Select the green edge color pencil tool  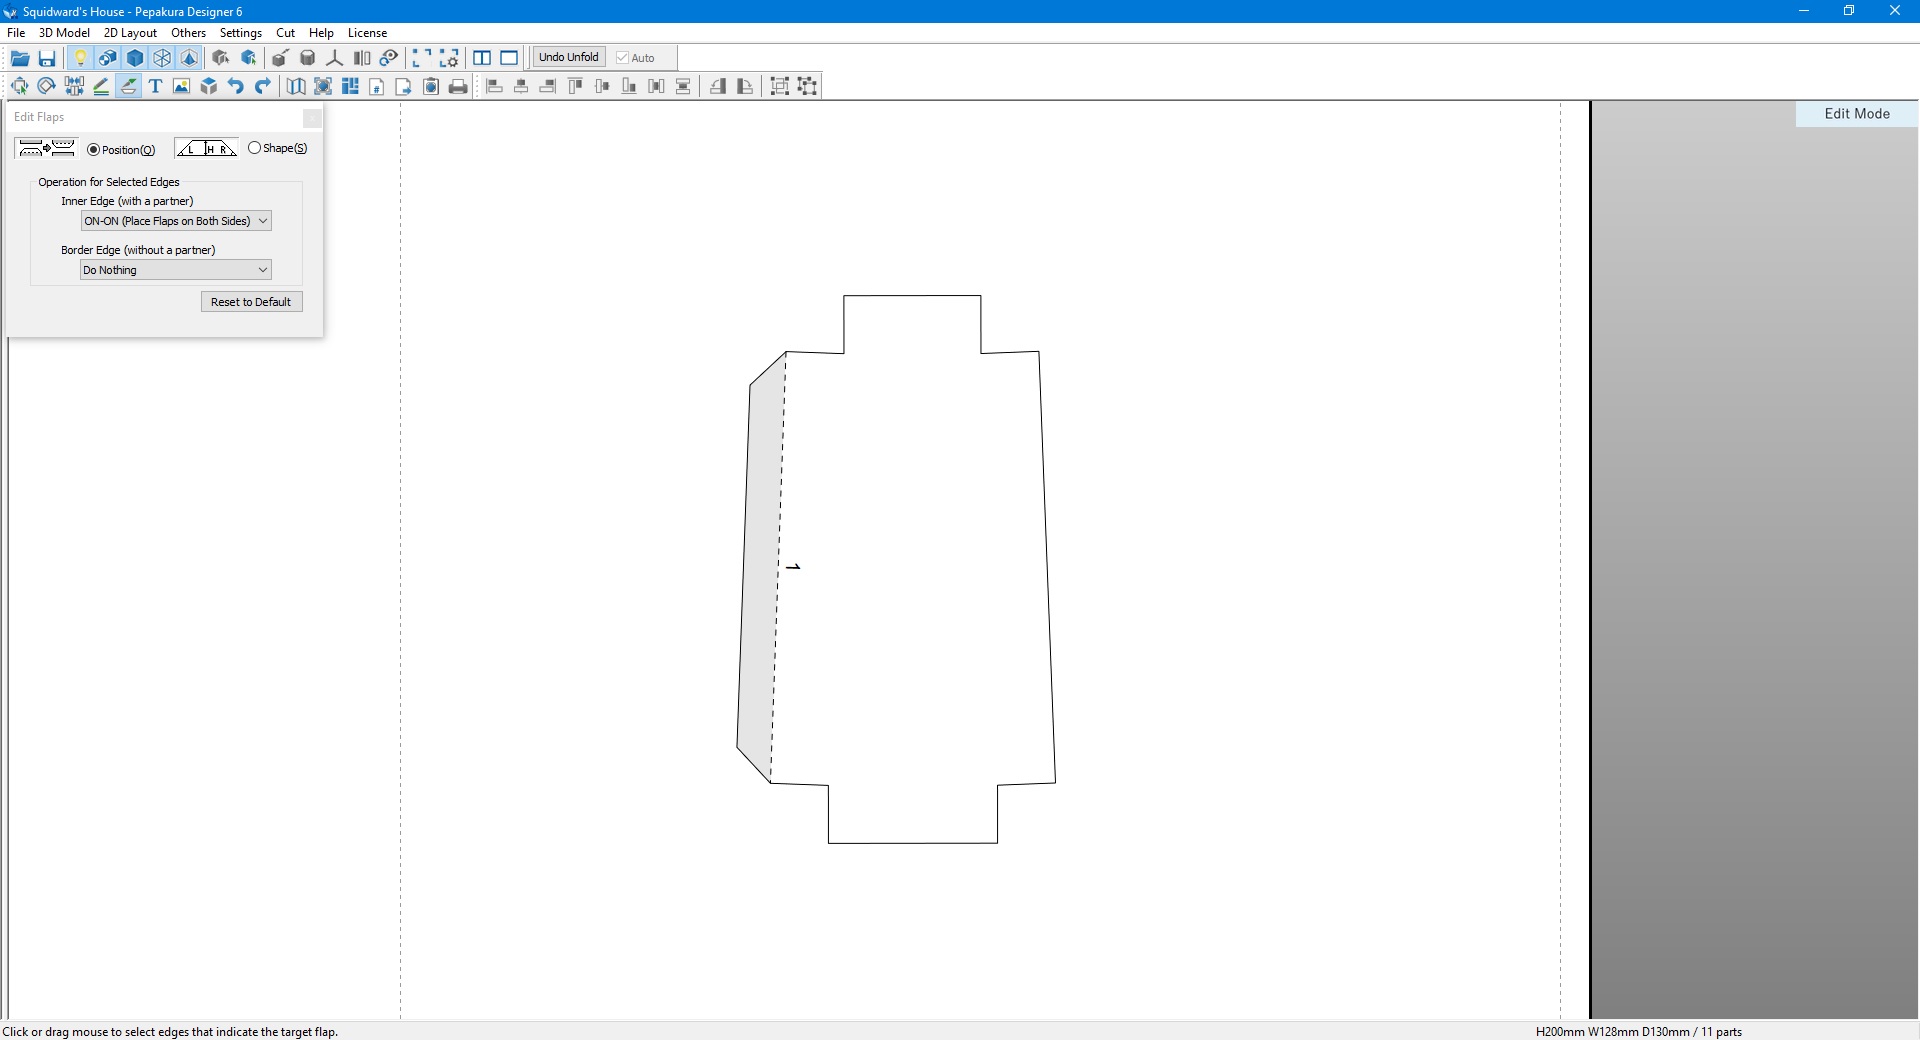(x=101, y=86)
